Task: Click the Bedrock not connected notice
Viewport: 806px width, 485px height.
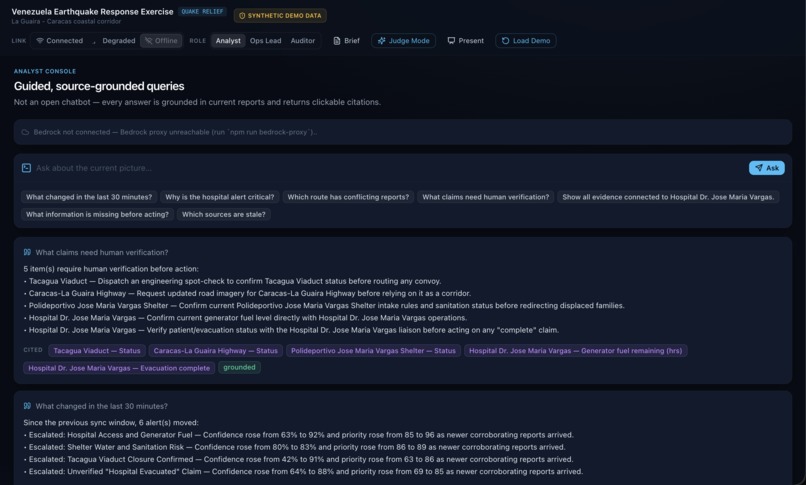Action: 402,132
